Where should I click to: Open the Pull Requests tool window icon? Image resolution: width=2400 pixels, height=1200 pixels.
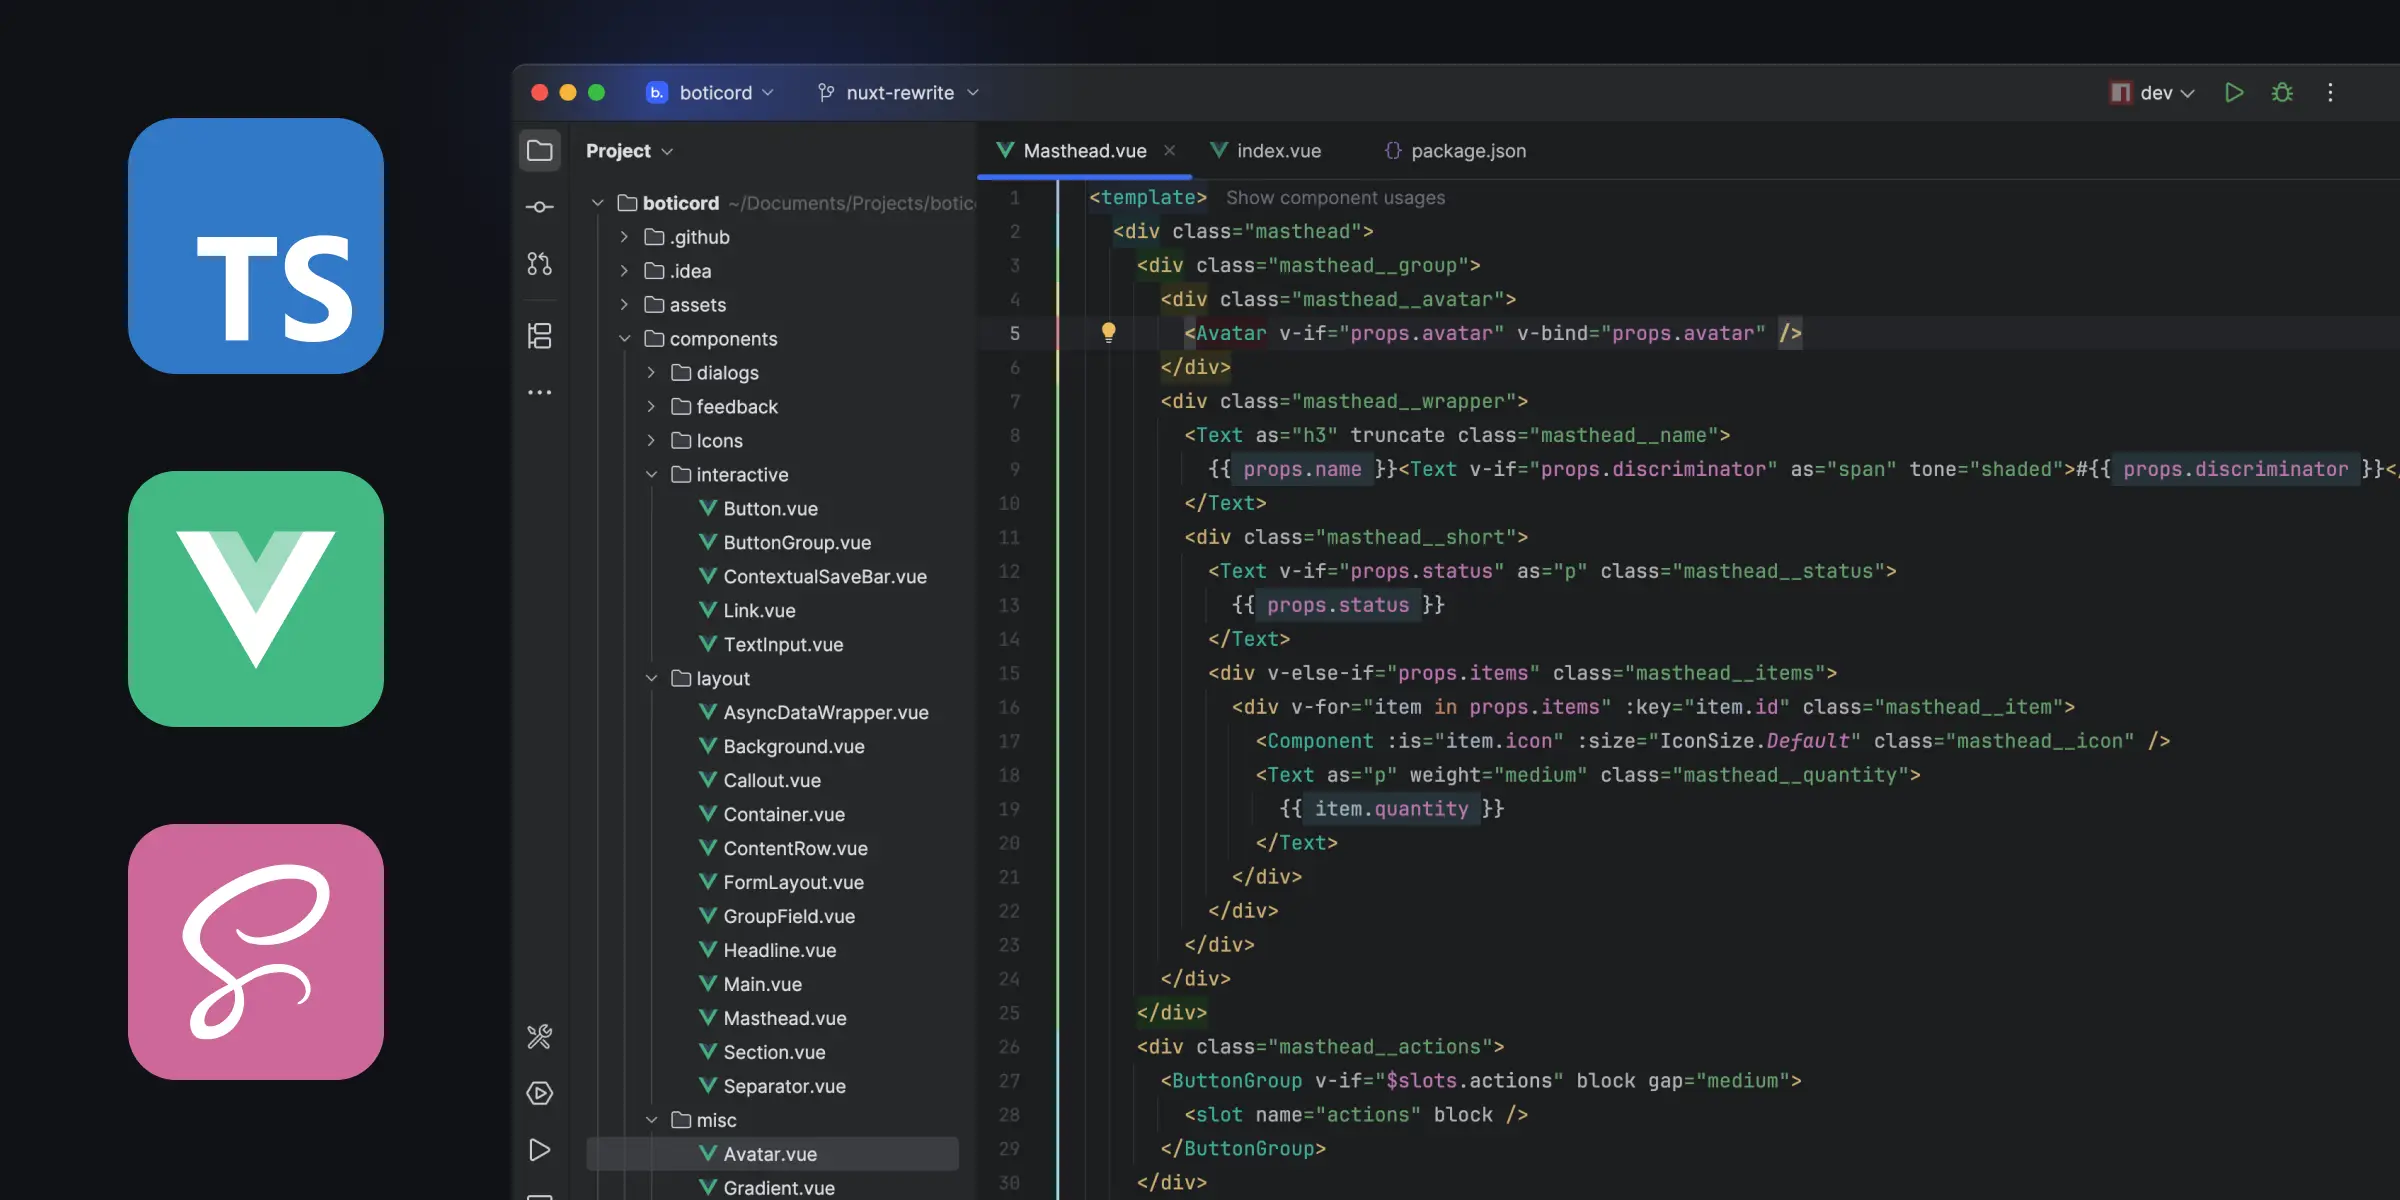[x=540, y=264]
